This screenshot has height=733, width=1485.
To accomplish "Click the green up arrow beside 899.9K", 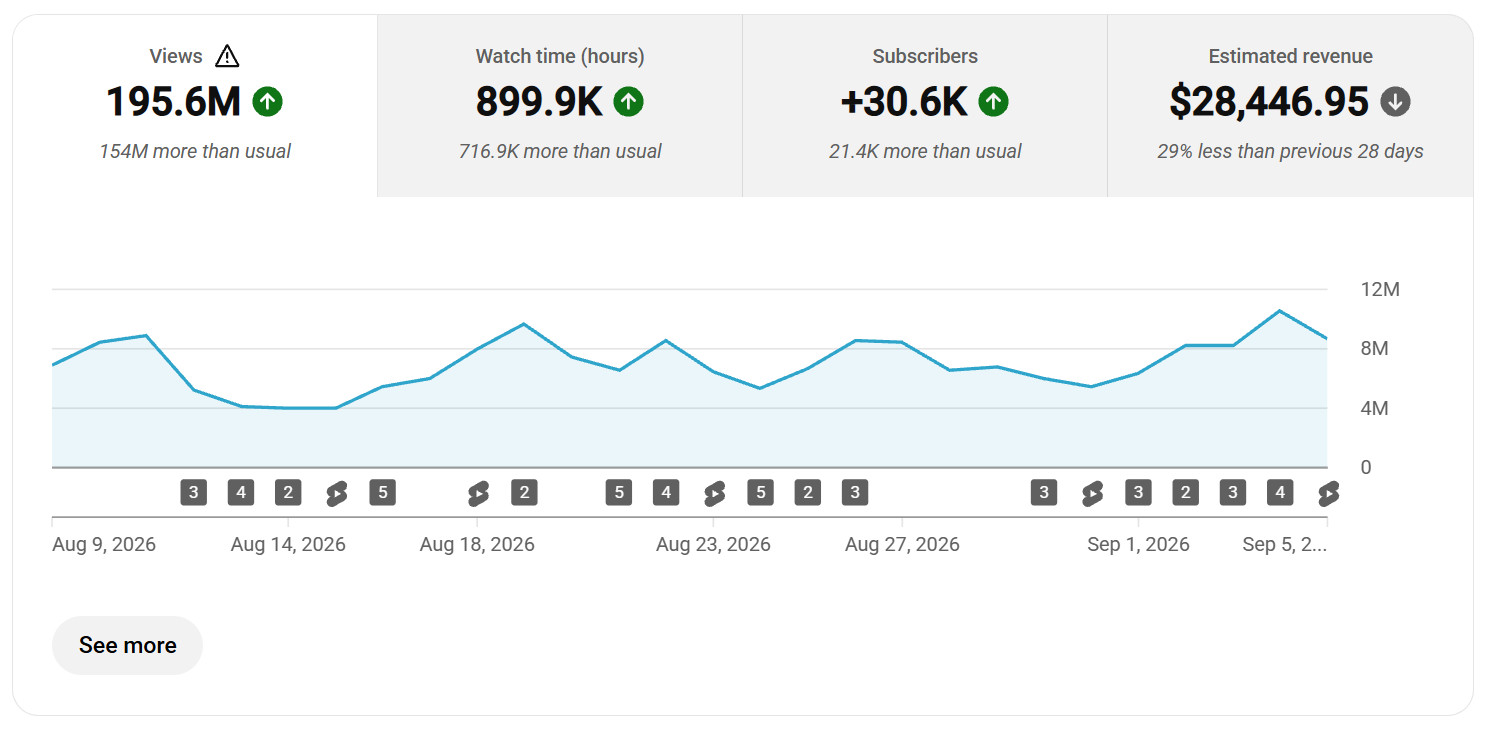I will [x=628, y=101].
